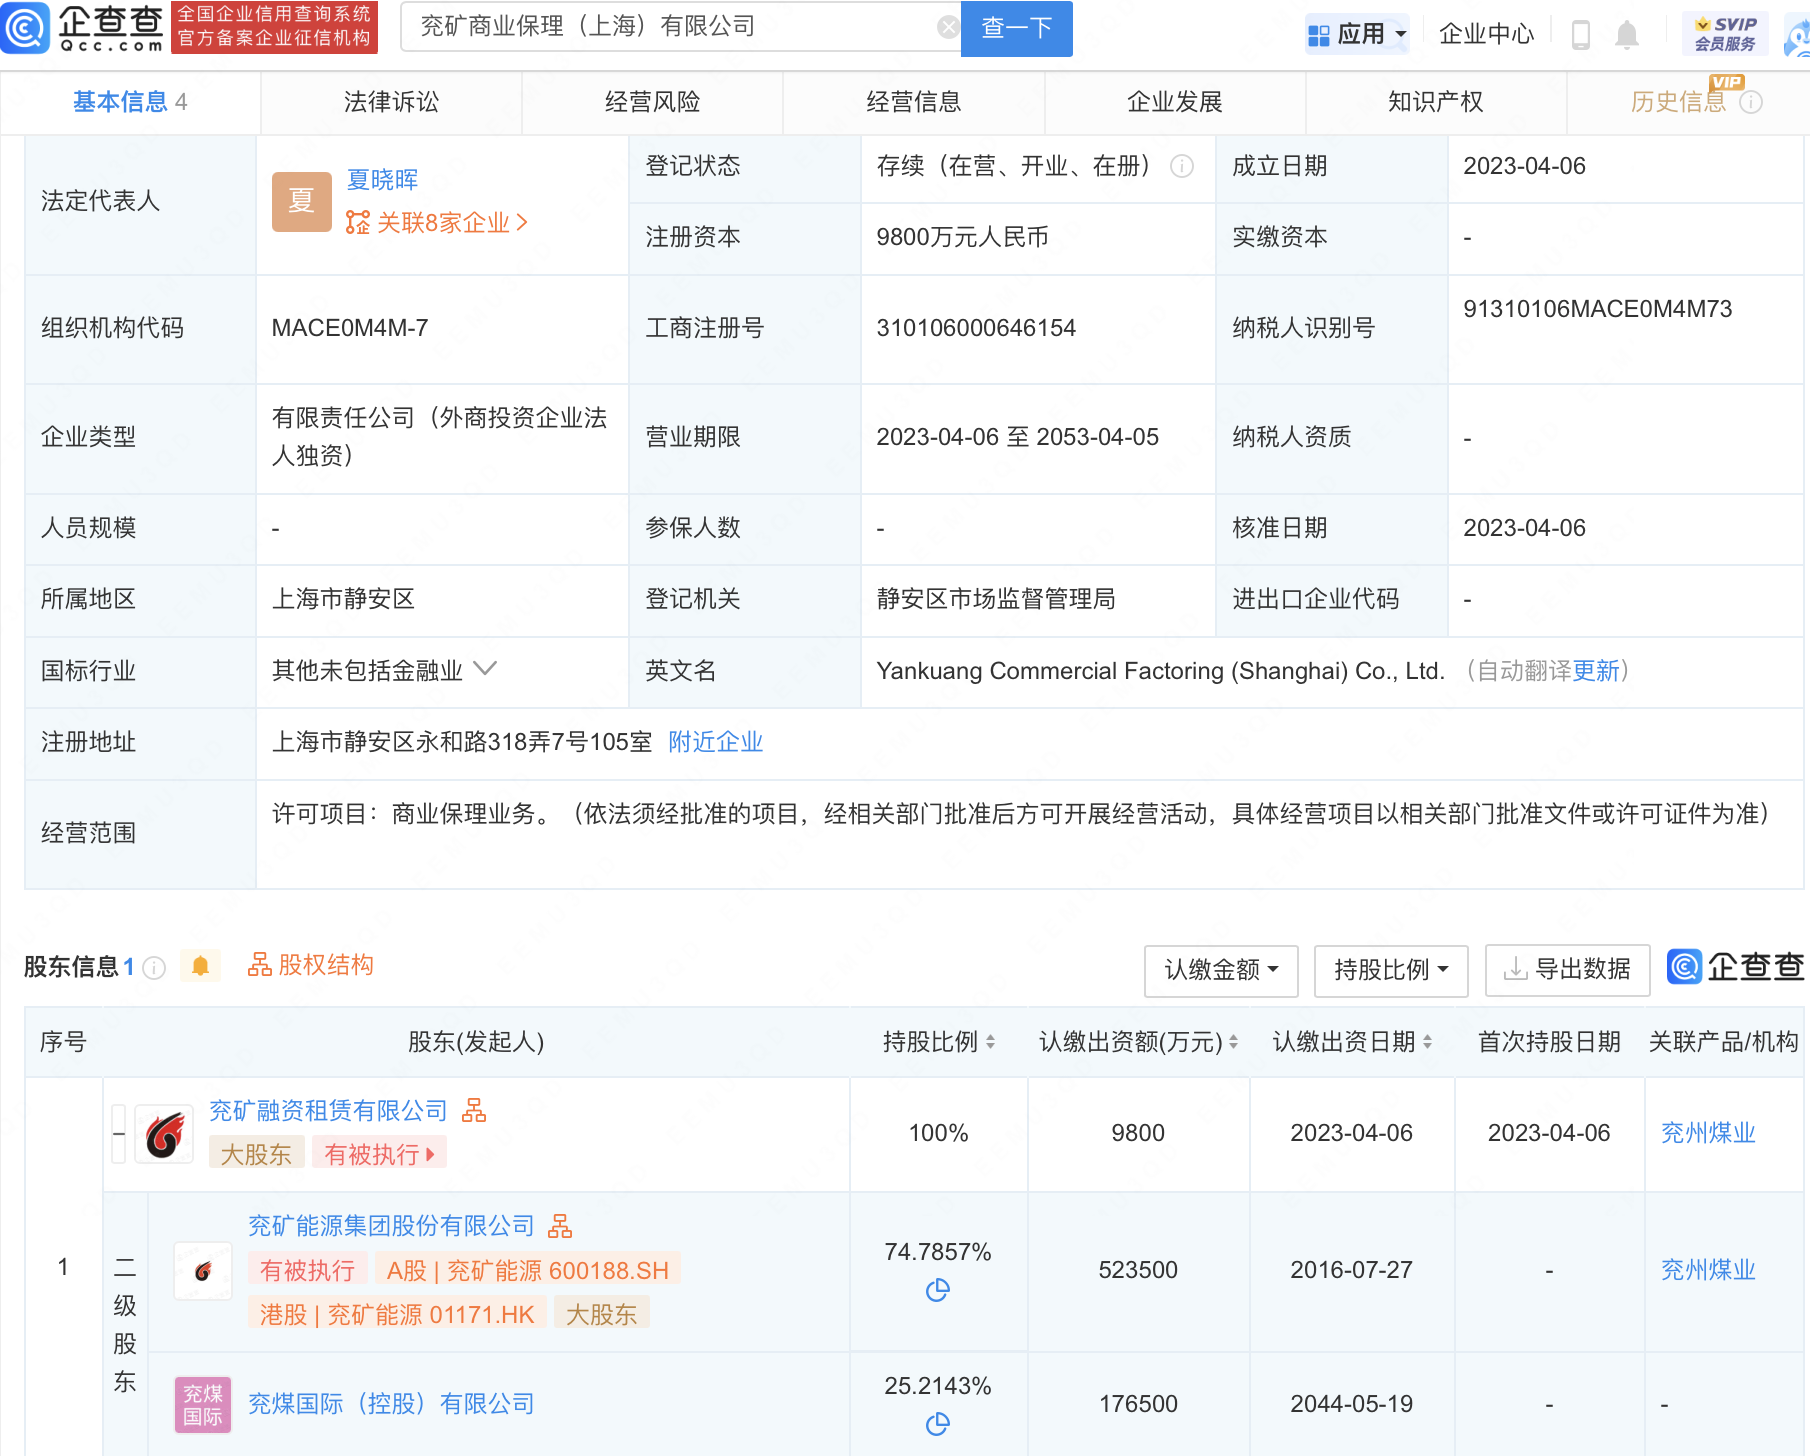
Task: Sort by the 持股比例 column sort arrows
Action: [x=990, y=1042]
